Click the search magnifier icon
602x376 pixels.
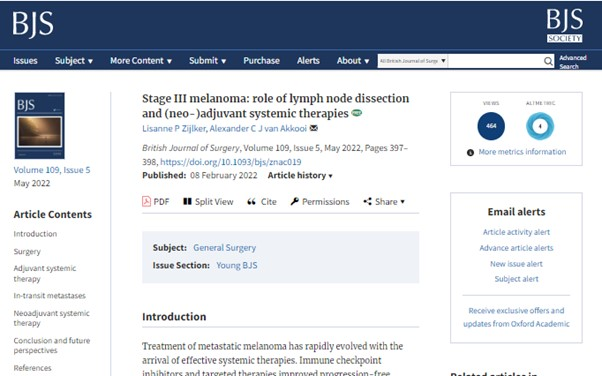point(548,61)
